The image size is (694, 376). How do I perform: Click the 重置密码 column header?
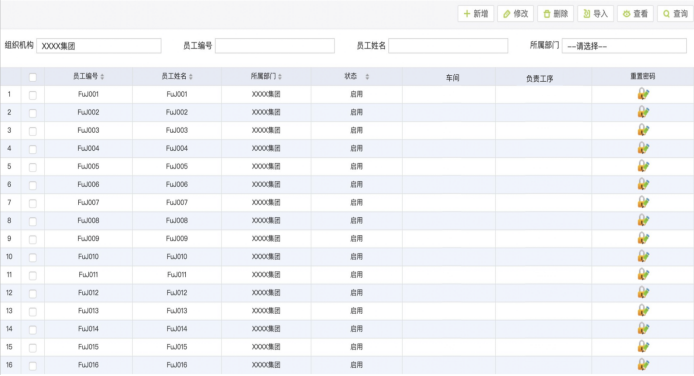(x=643, y=77)
